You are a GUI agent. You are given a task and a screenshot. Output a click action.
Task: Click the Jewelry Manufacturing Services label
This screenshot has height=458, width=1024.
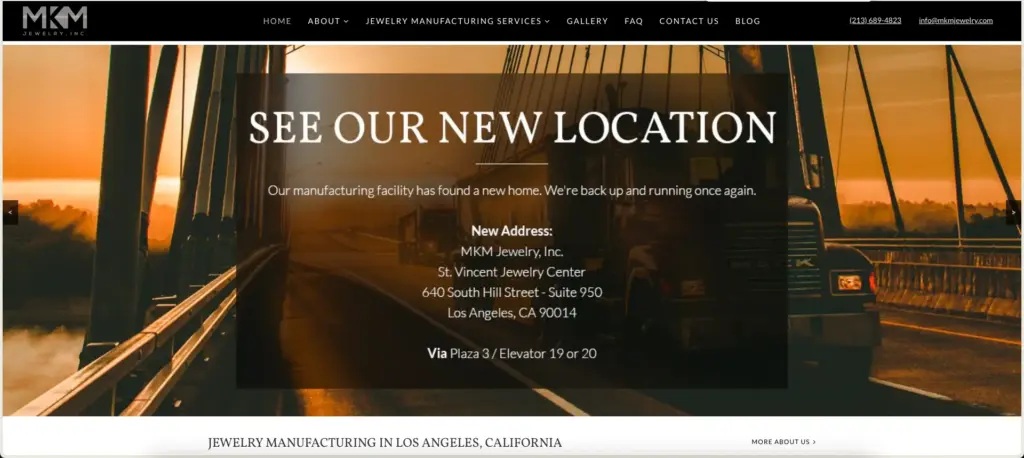click(453, 21)
